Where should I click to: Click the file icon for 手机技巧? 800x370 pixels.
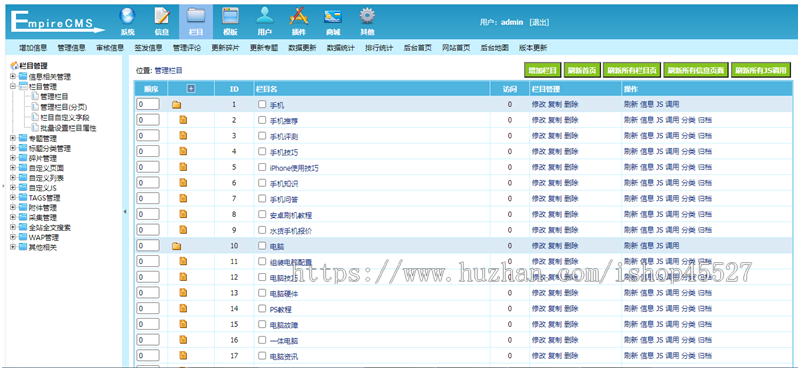click(x=183, y=152)
